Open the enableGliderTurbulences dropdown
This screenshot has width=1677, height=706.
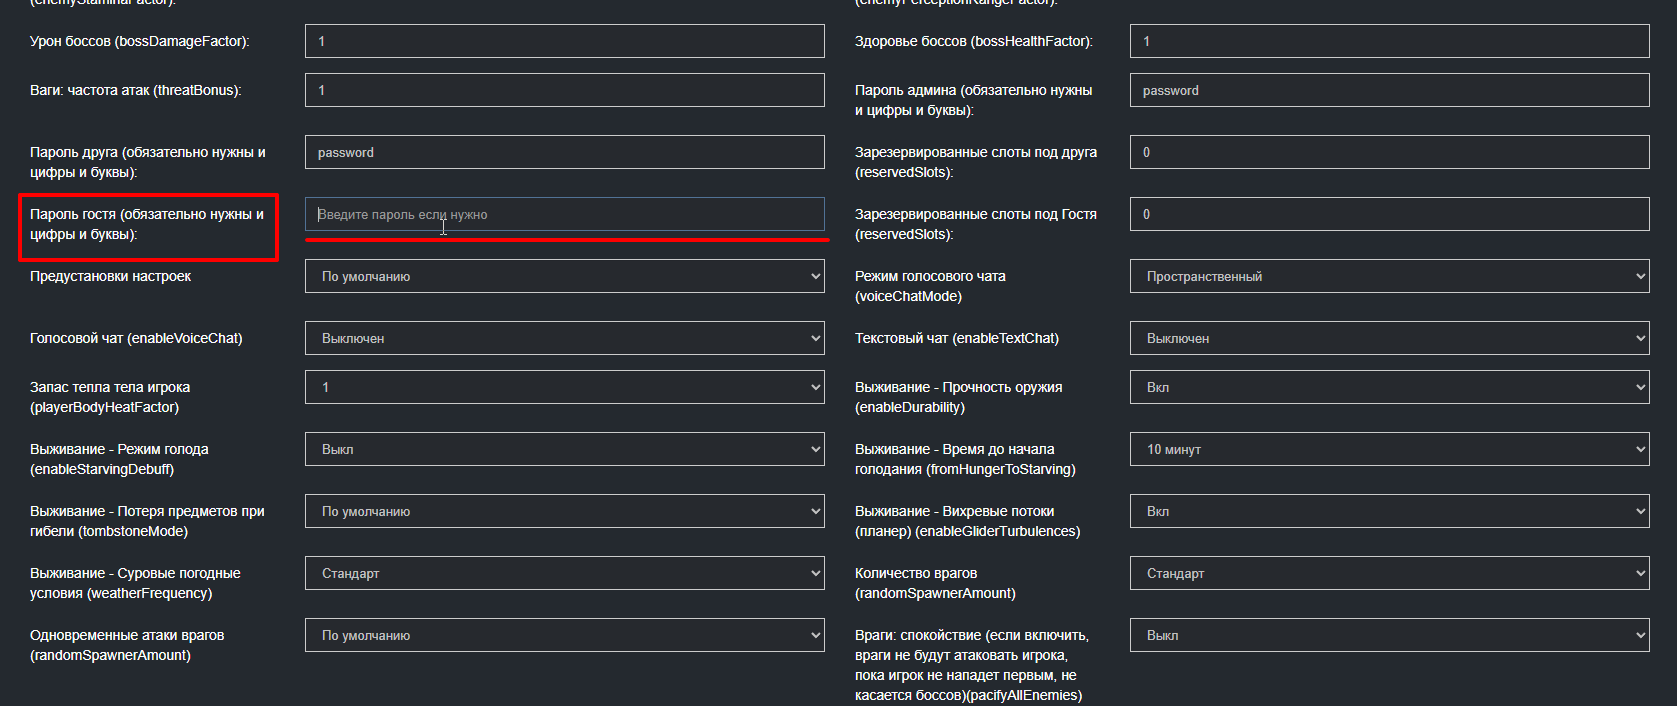point(1389,511)
